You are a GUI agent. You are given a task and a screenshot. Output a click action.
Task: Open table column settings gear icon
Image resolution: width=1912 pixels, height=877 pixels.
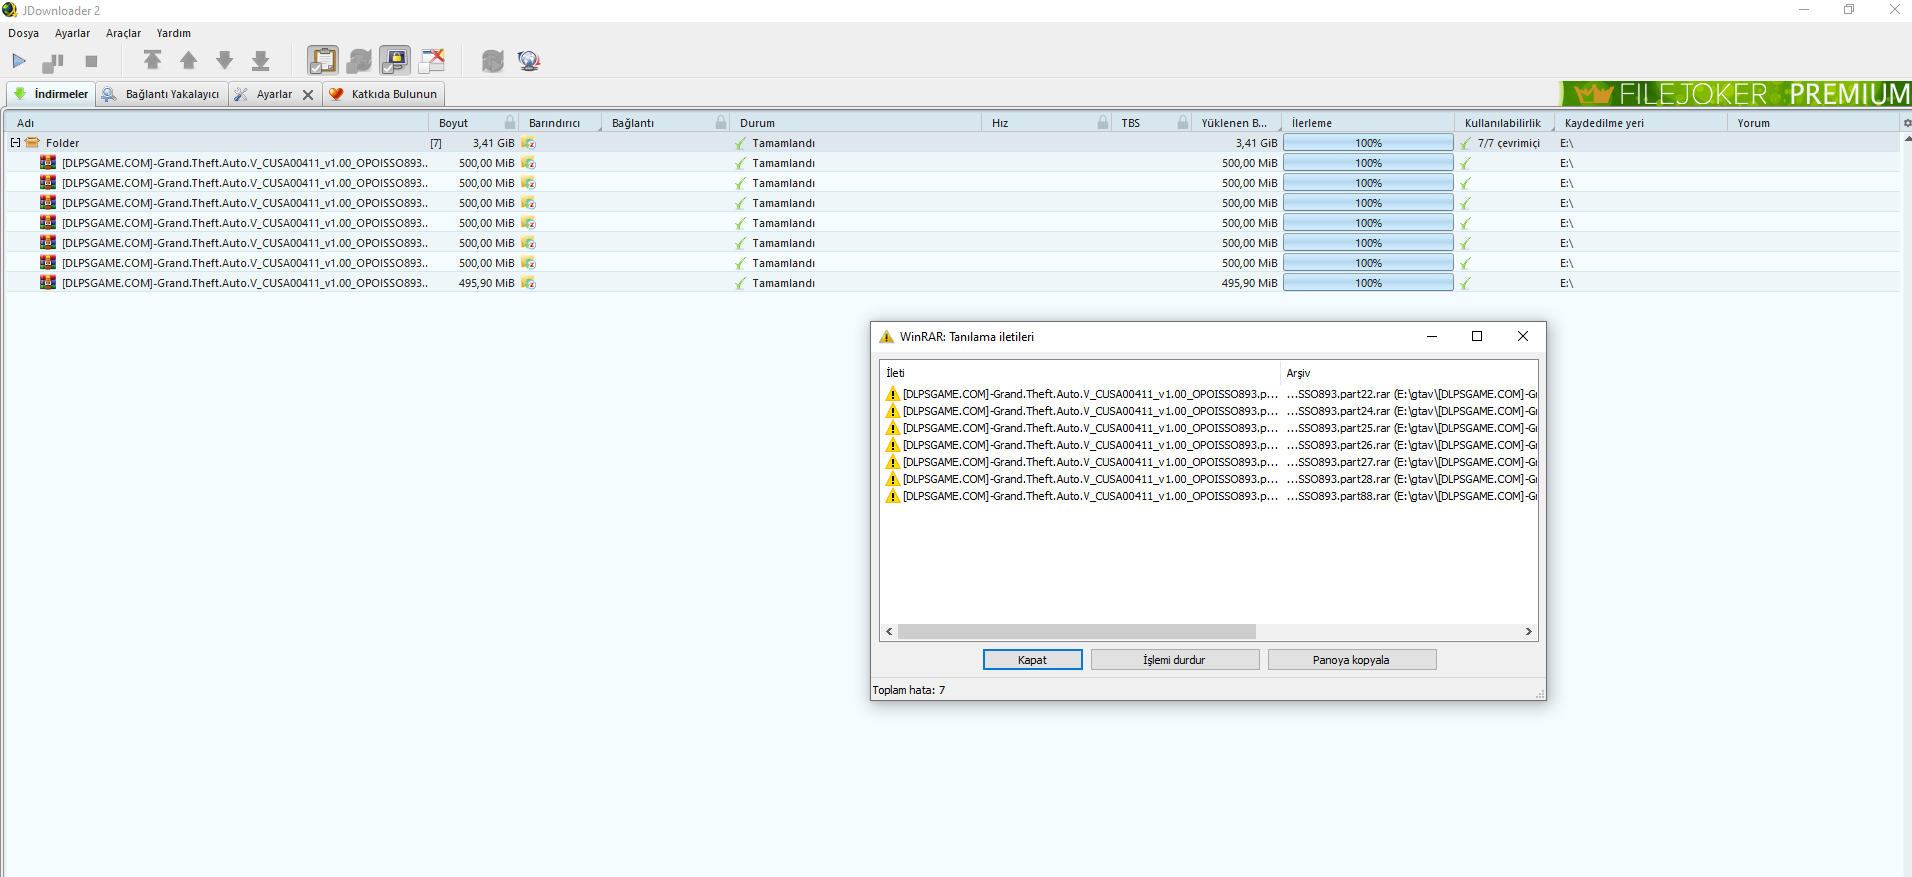(1906, 123)
